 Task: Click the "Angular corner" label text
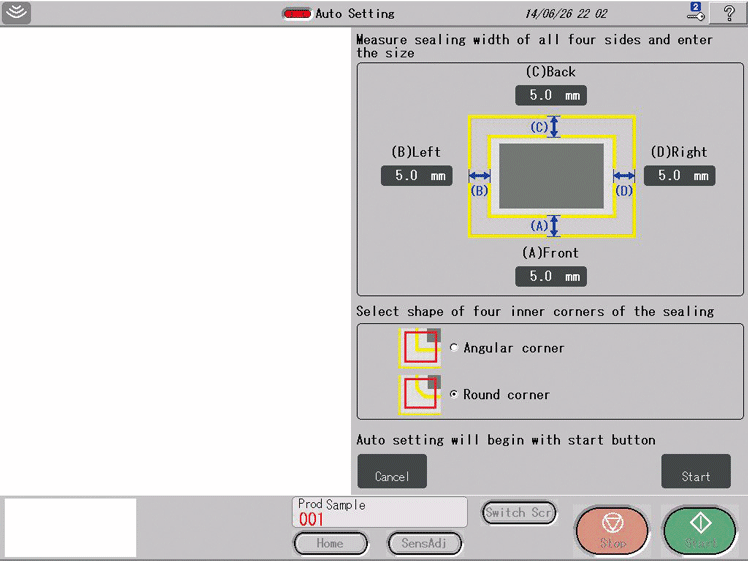514,348
